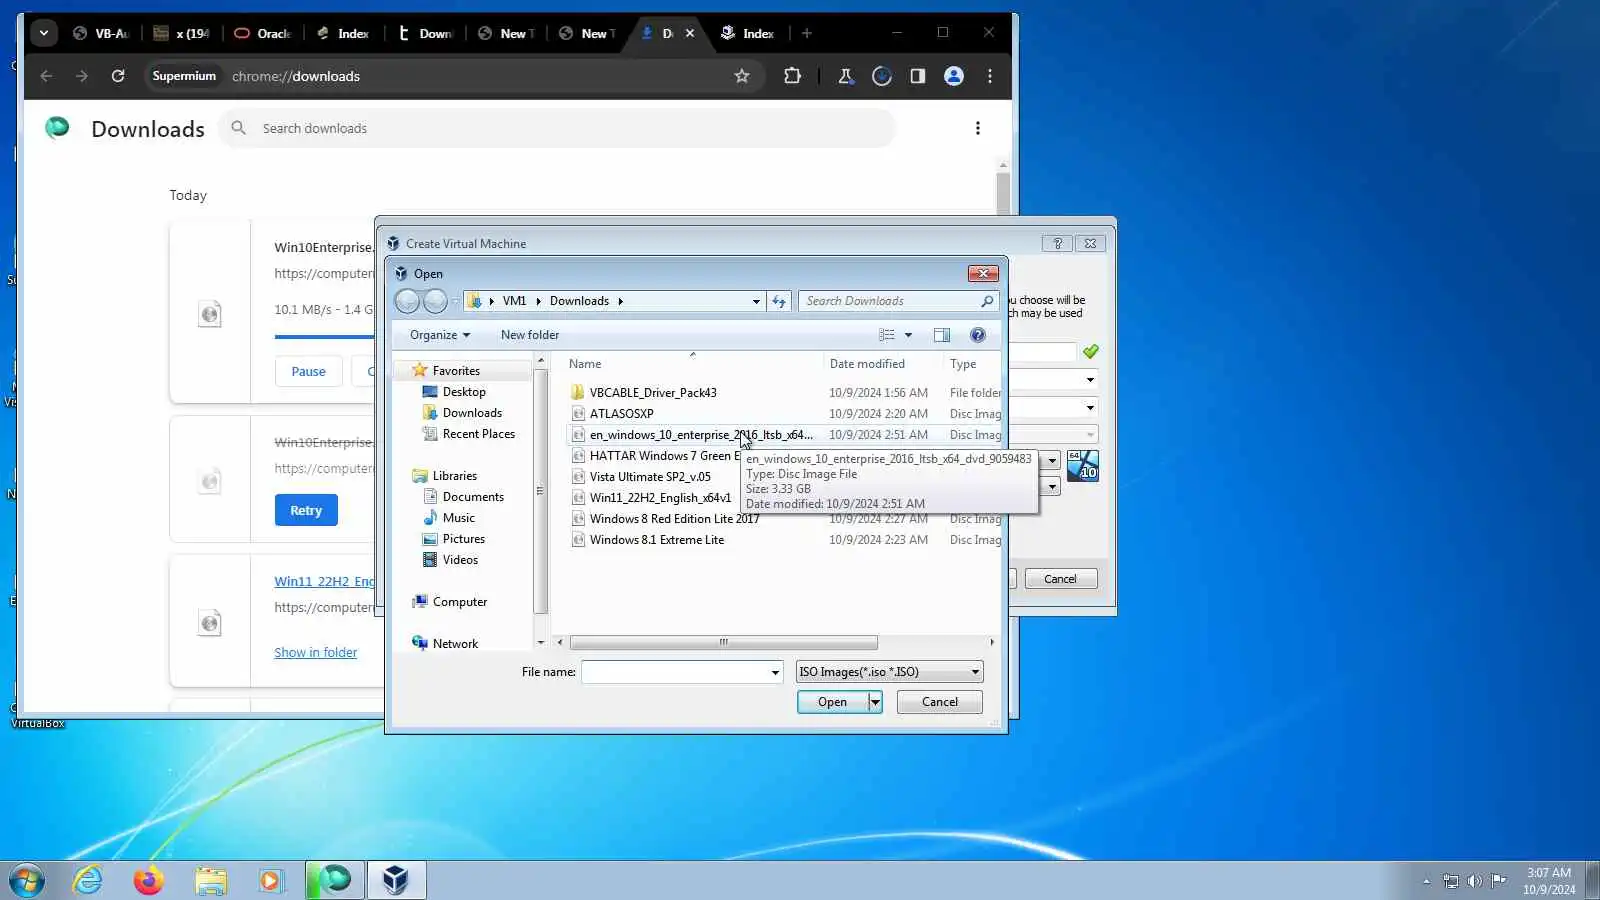
Task: Open the address bar history dropdown in the Open dialog
Action: [756, 301]
